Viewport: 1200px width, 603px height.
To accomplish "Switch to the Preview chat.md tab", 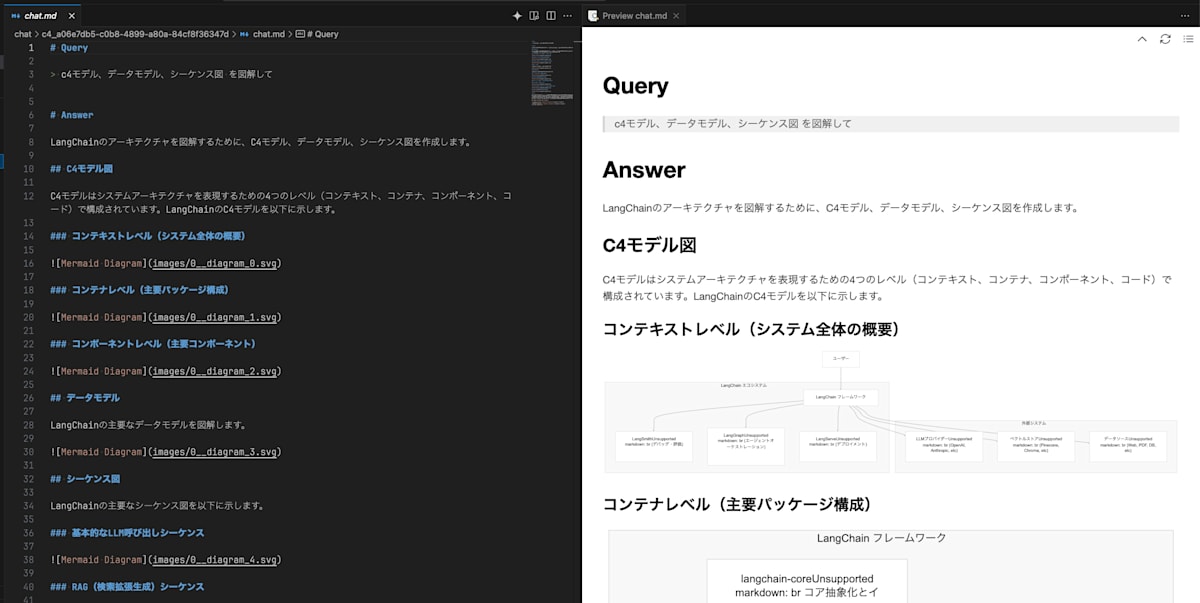I will click(x=634, y=16).
